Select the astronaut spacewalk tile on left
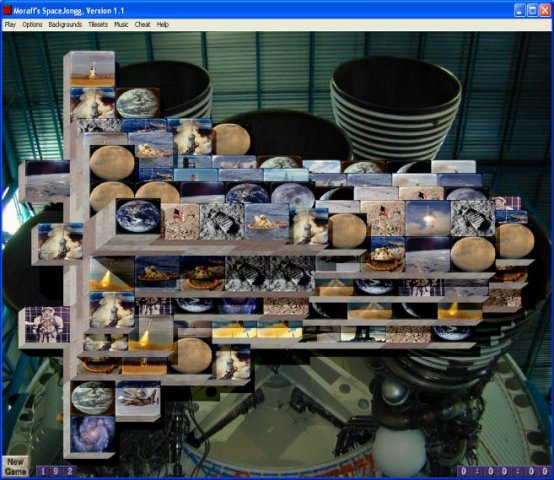Screen dimensions: 554x480 [x=47, y=324]
